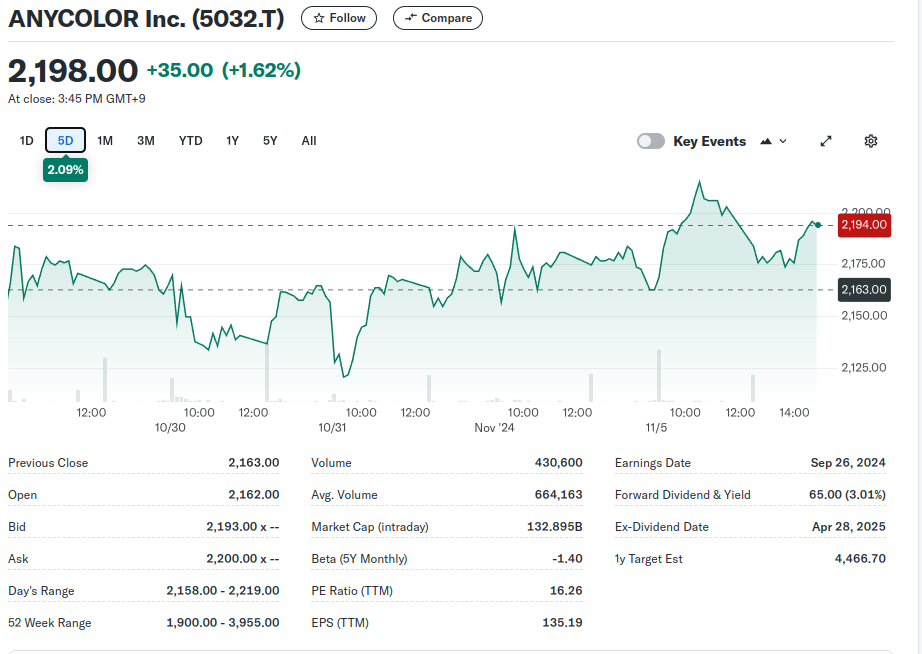Click the EPS value 135.19

point(562,622)
